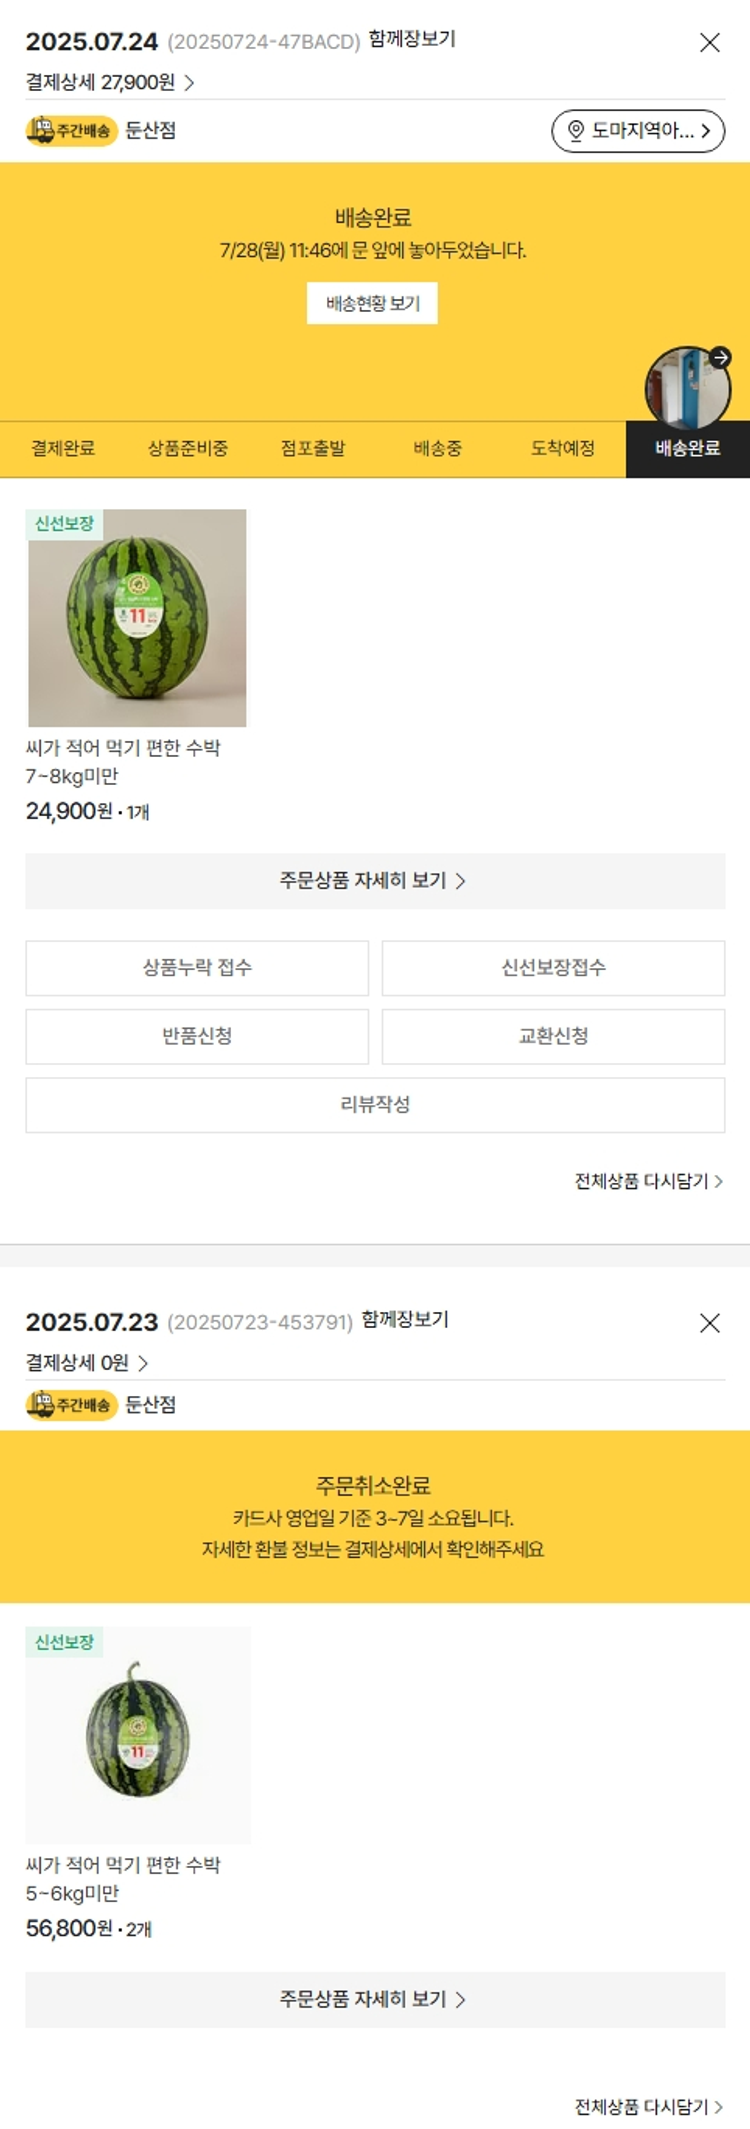Click 전체상품 다시담기 link in first order
This screenshot has width=750, height=2129.
coord(648,1182)
